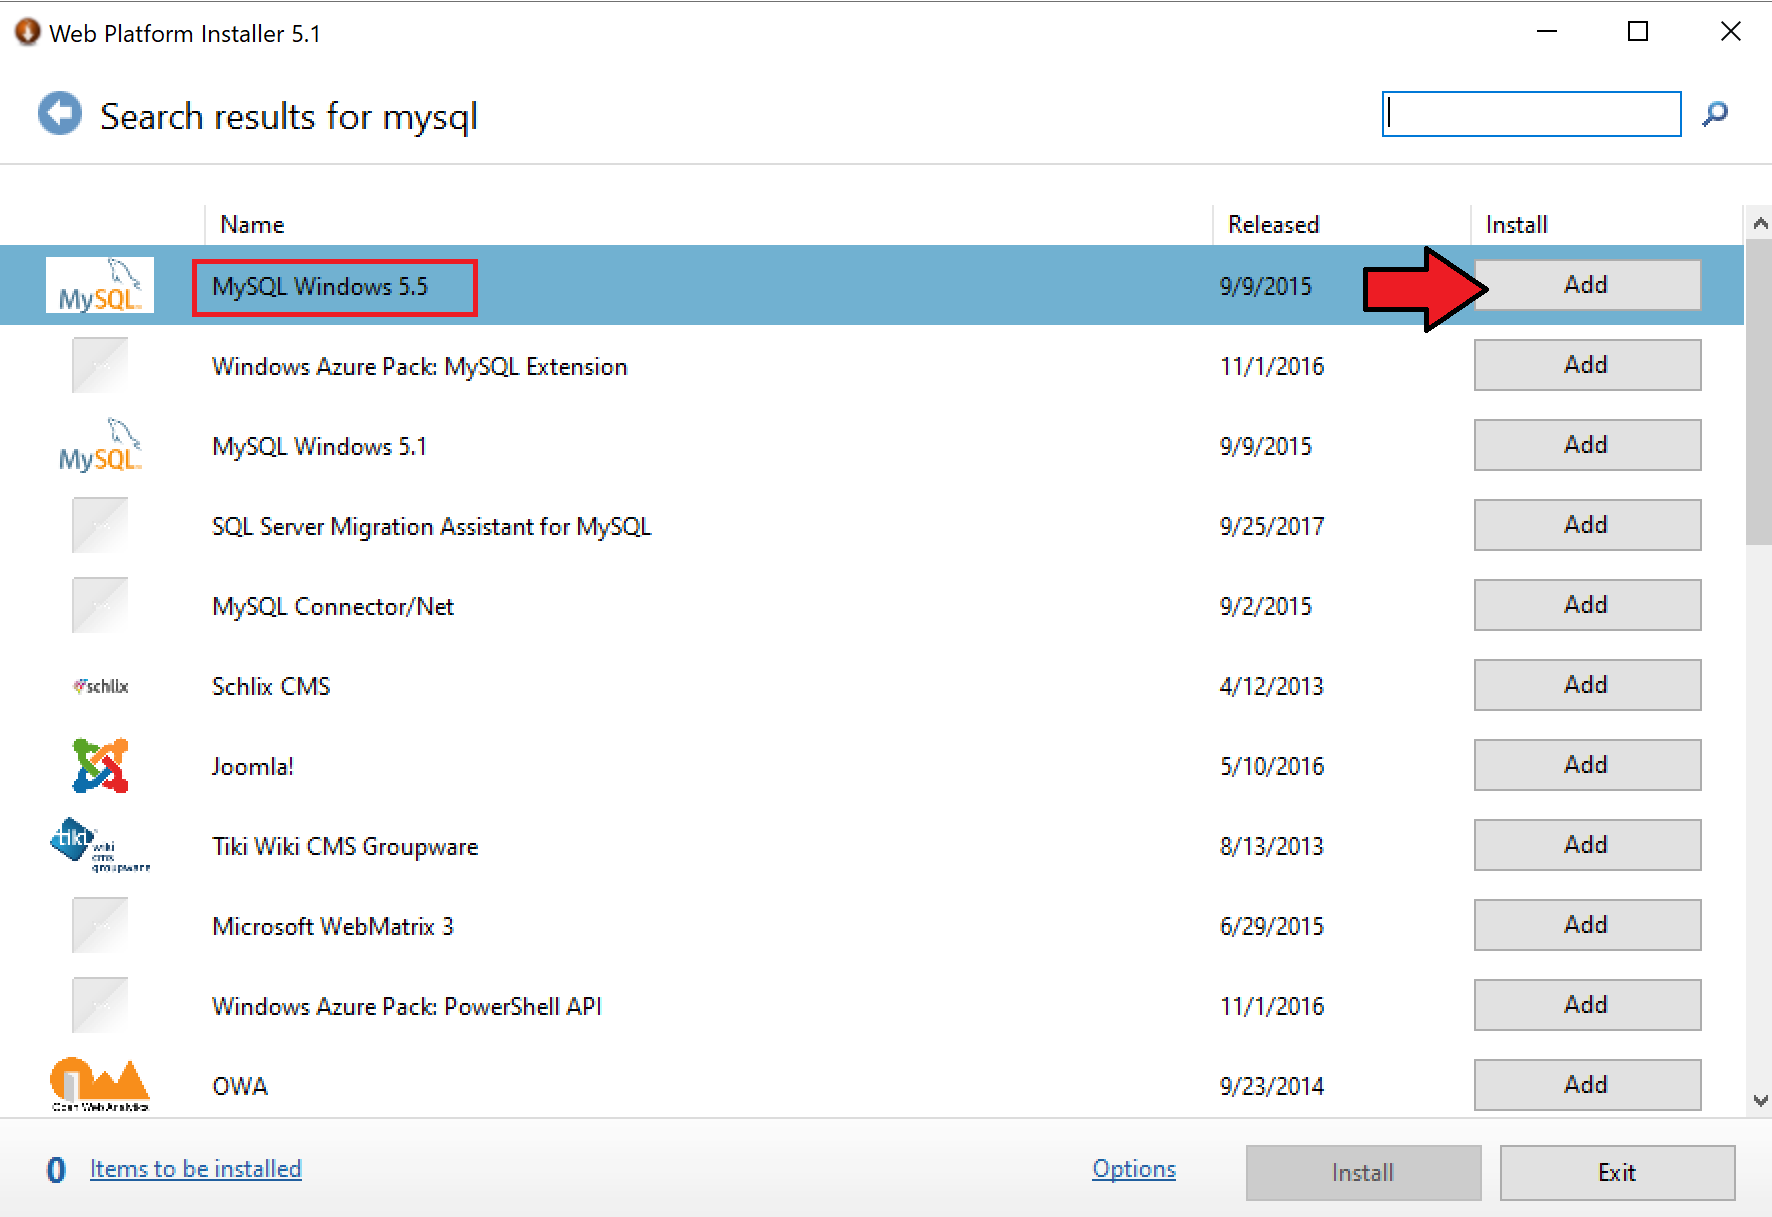The image size is (1772, 1217).
Task: Click the 9/2/2015 release date
Action: point(1266,607)
